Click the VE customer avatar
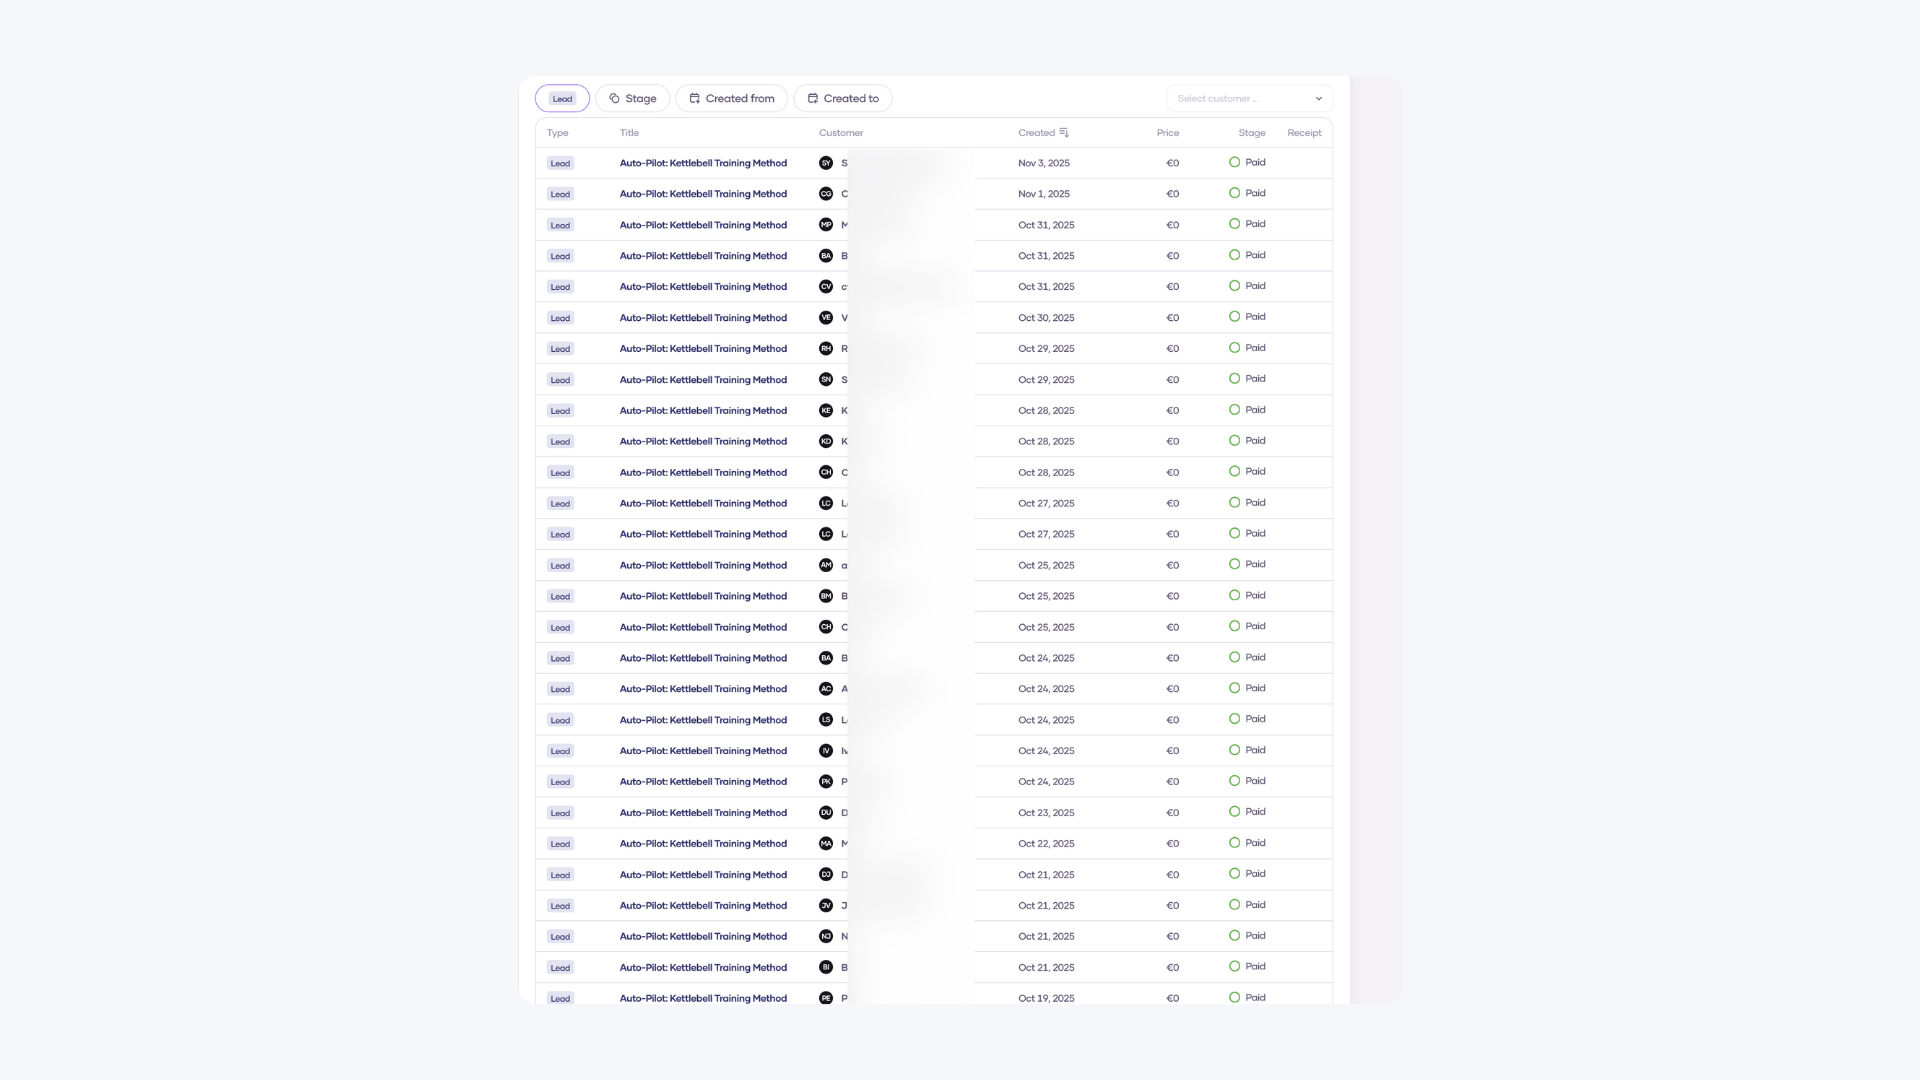 coord(826,318)
